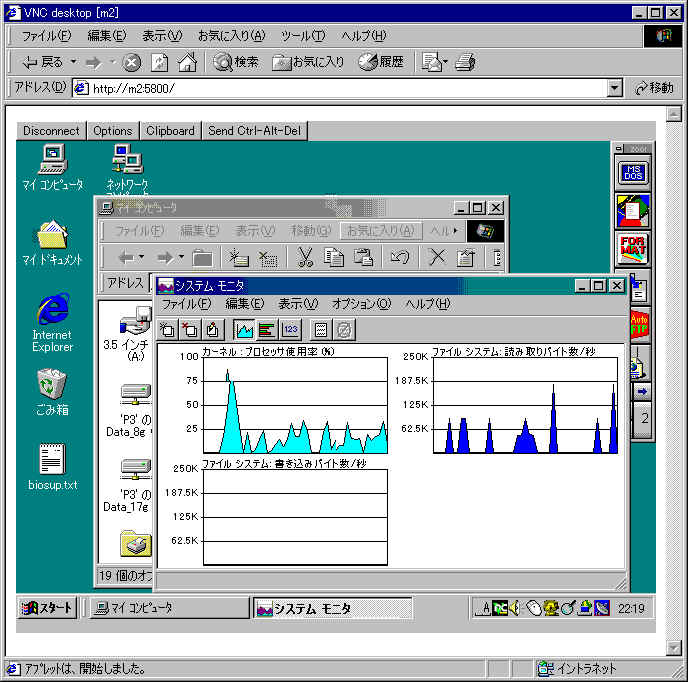Click Auto FTP icon in shortcut bar

click(x=639, y=325)
